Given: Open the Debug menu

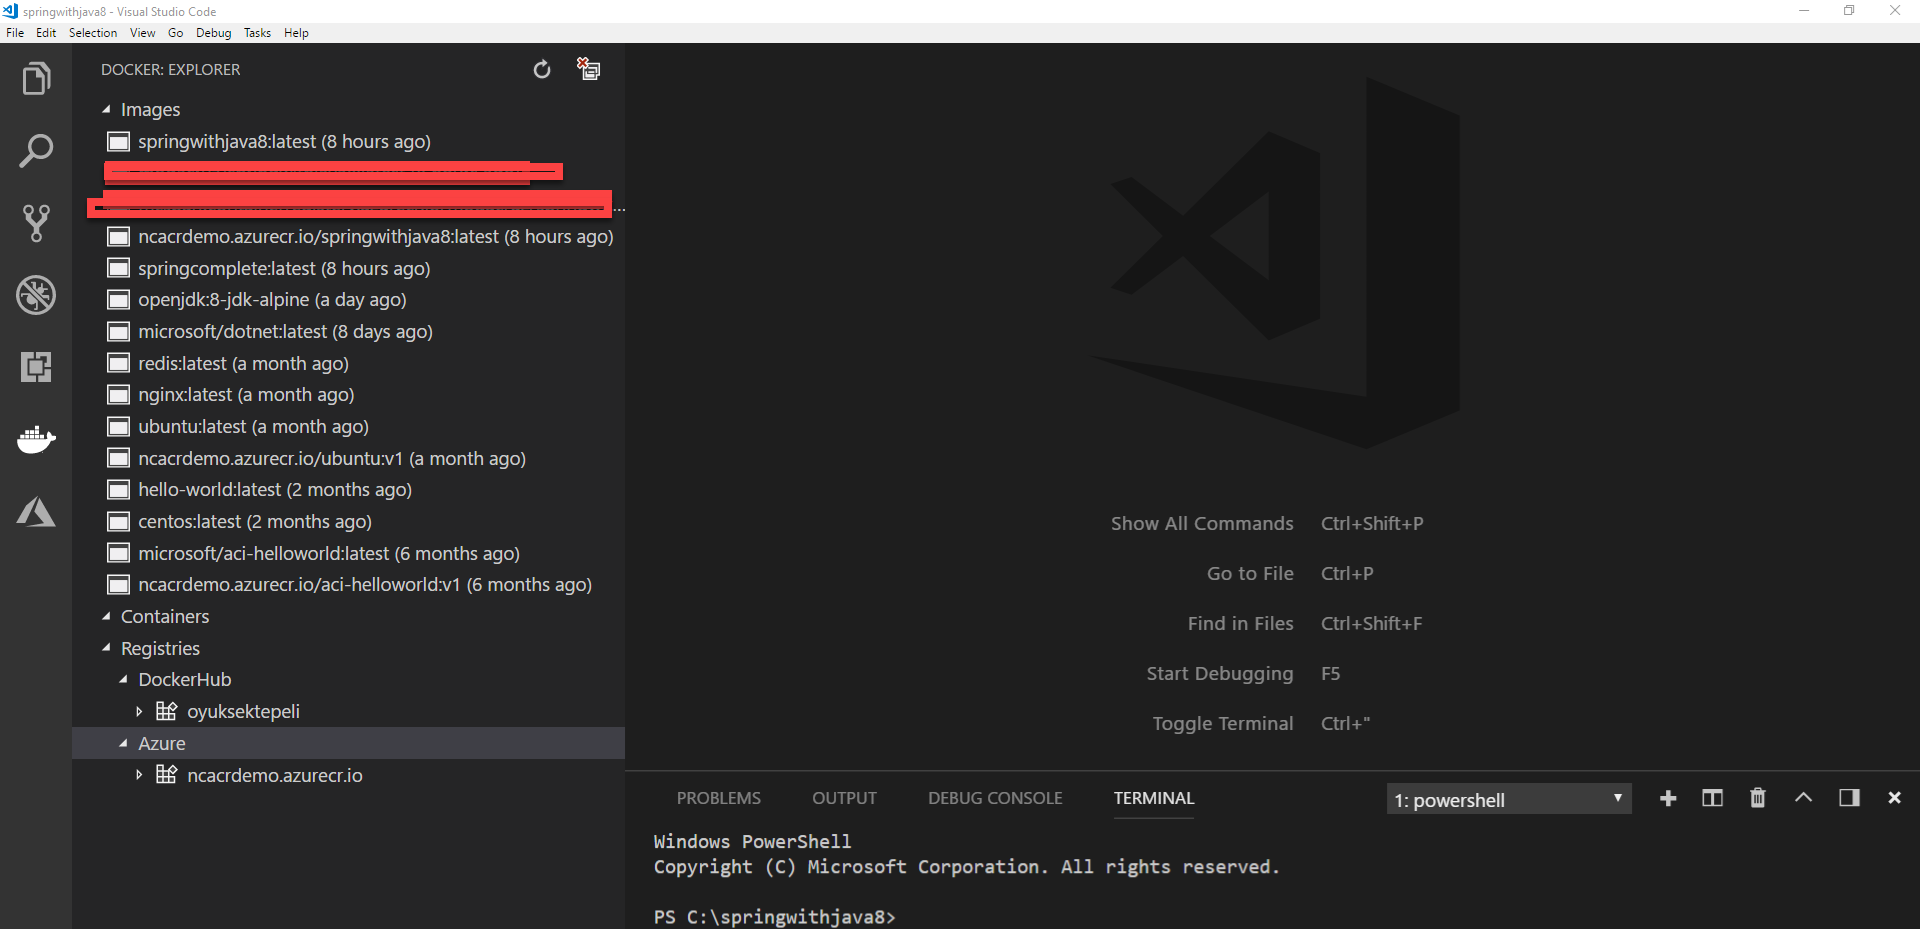Looking at the screenshot, I should tap(213, 33).
